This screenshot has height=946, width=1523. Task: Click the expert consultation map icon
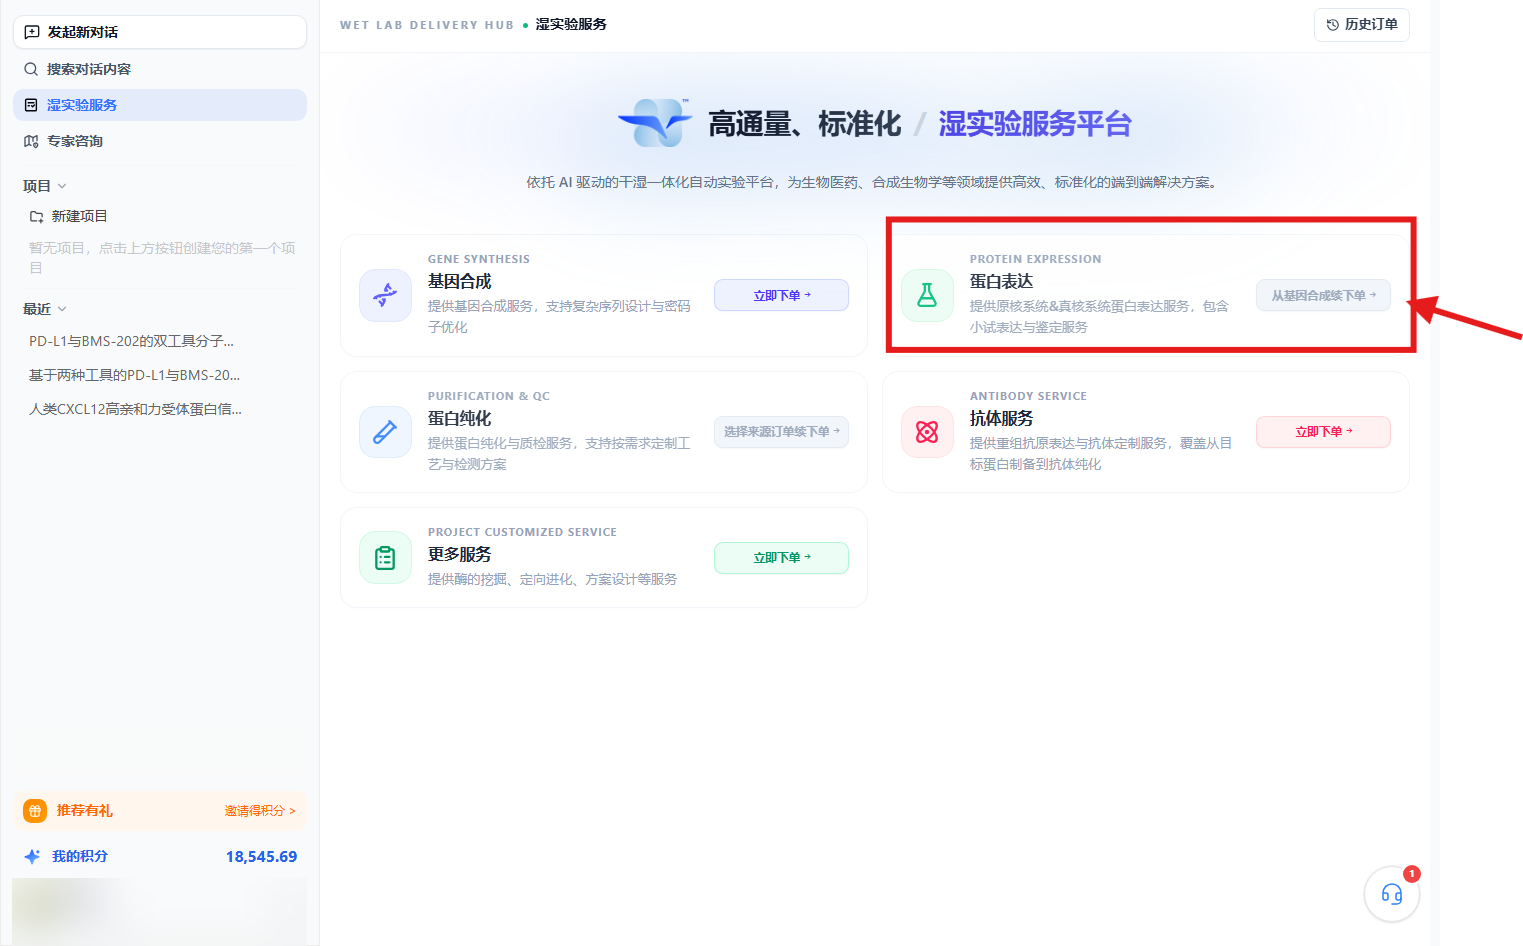(32, 141)
